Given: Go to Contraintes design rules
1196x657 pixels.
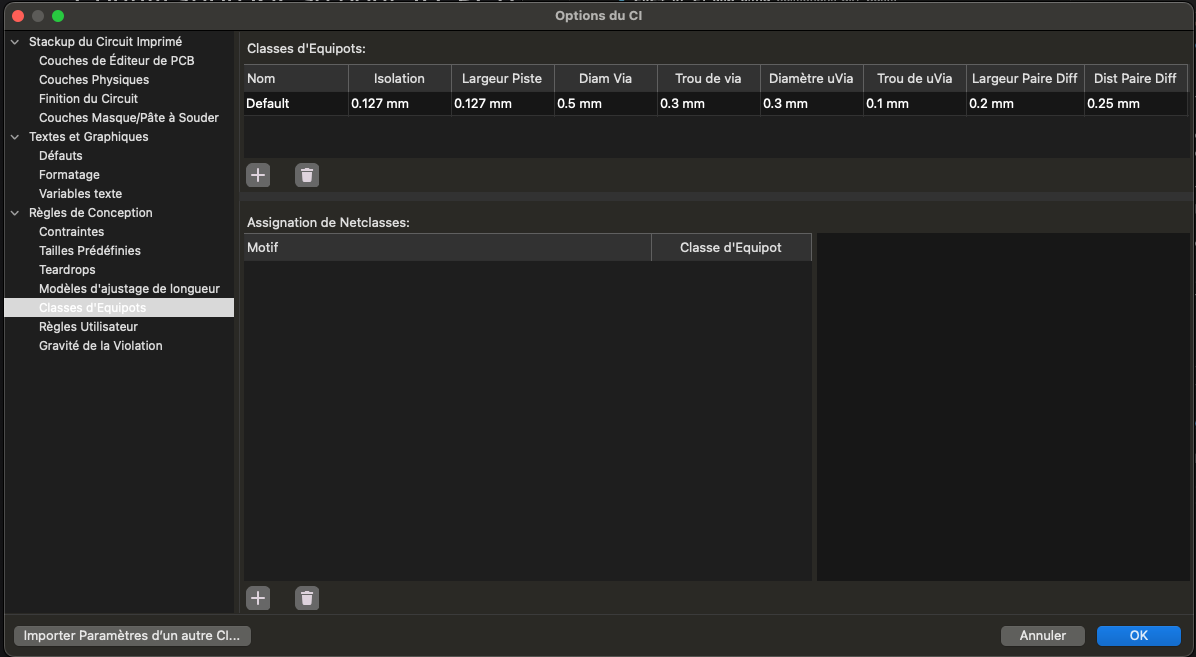Looking at the screenshot, I should click(x=72, y=231).
